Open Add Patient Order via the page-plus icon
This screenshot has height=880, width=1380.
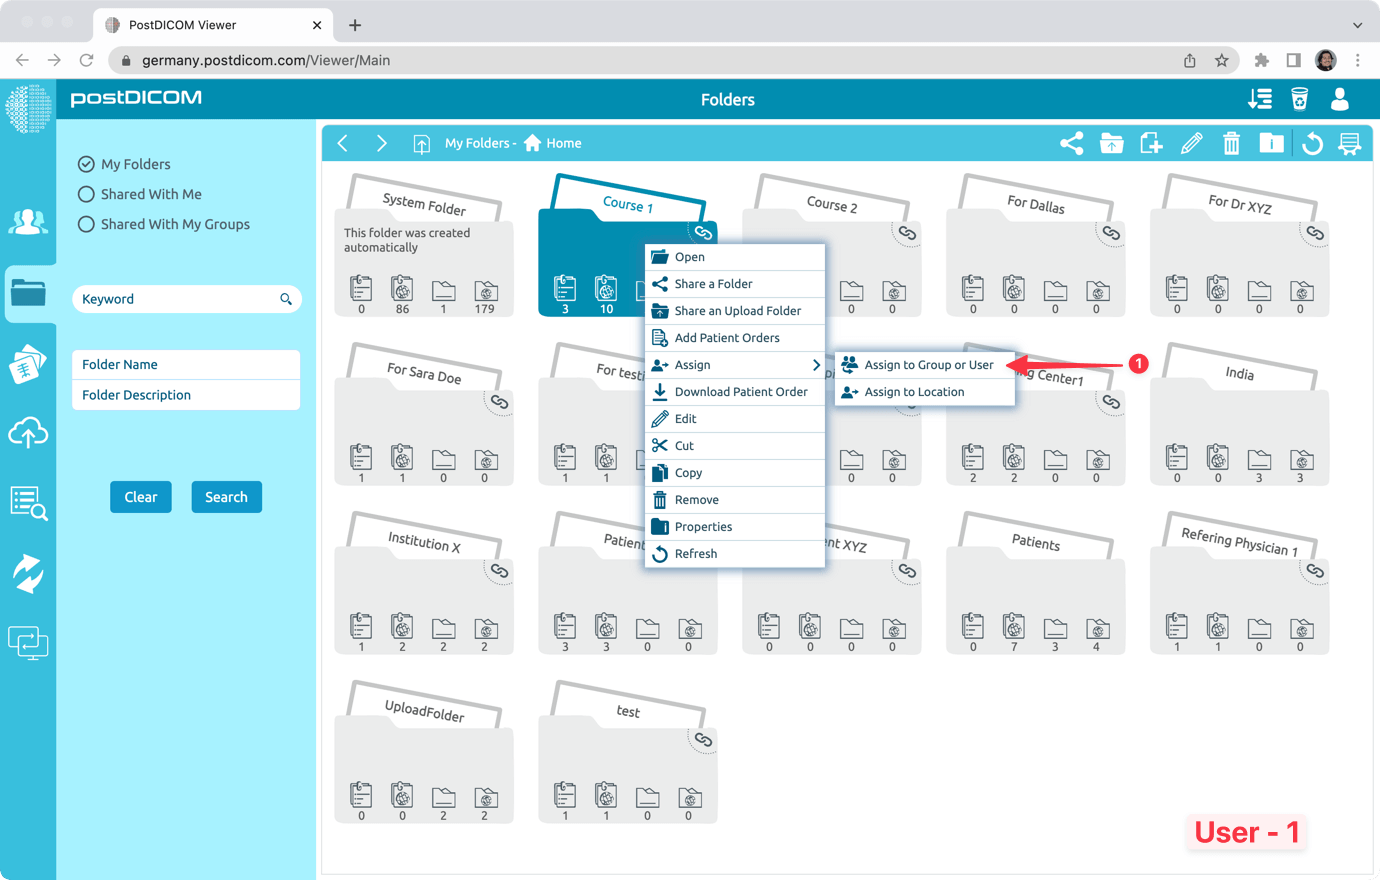coord(1151,143)
